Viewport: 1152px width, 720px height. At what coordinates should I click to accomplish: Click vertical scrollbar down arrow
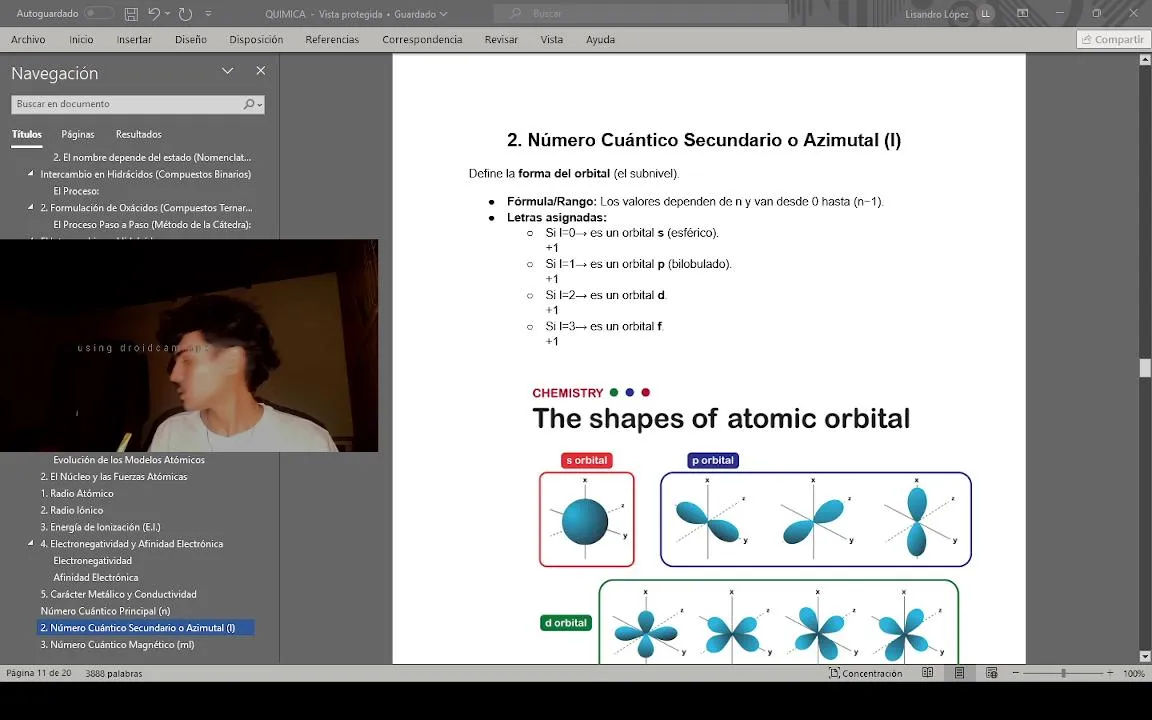(x=1145, y=657)
